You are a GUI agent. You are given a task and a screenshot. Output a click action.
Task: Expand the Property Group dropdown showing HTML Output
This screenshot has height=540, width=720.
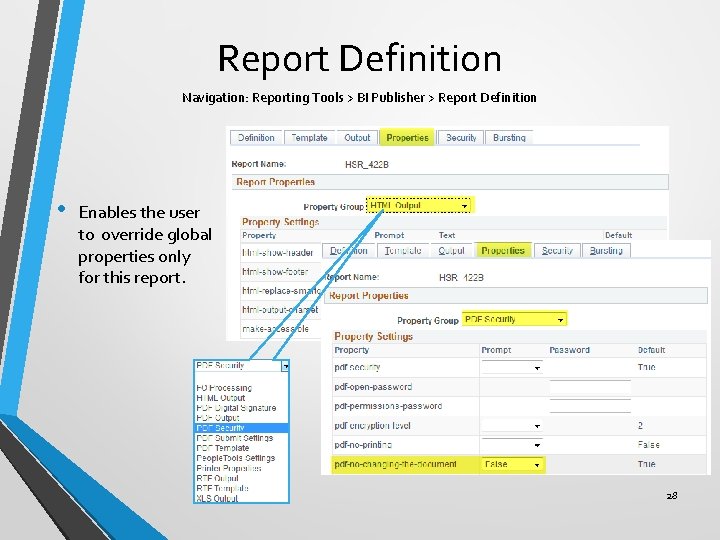pos(419,205)
